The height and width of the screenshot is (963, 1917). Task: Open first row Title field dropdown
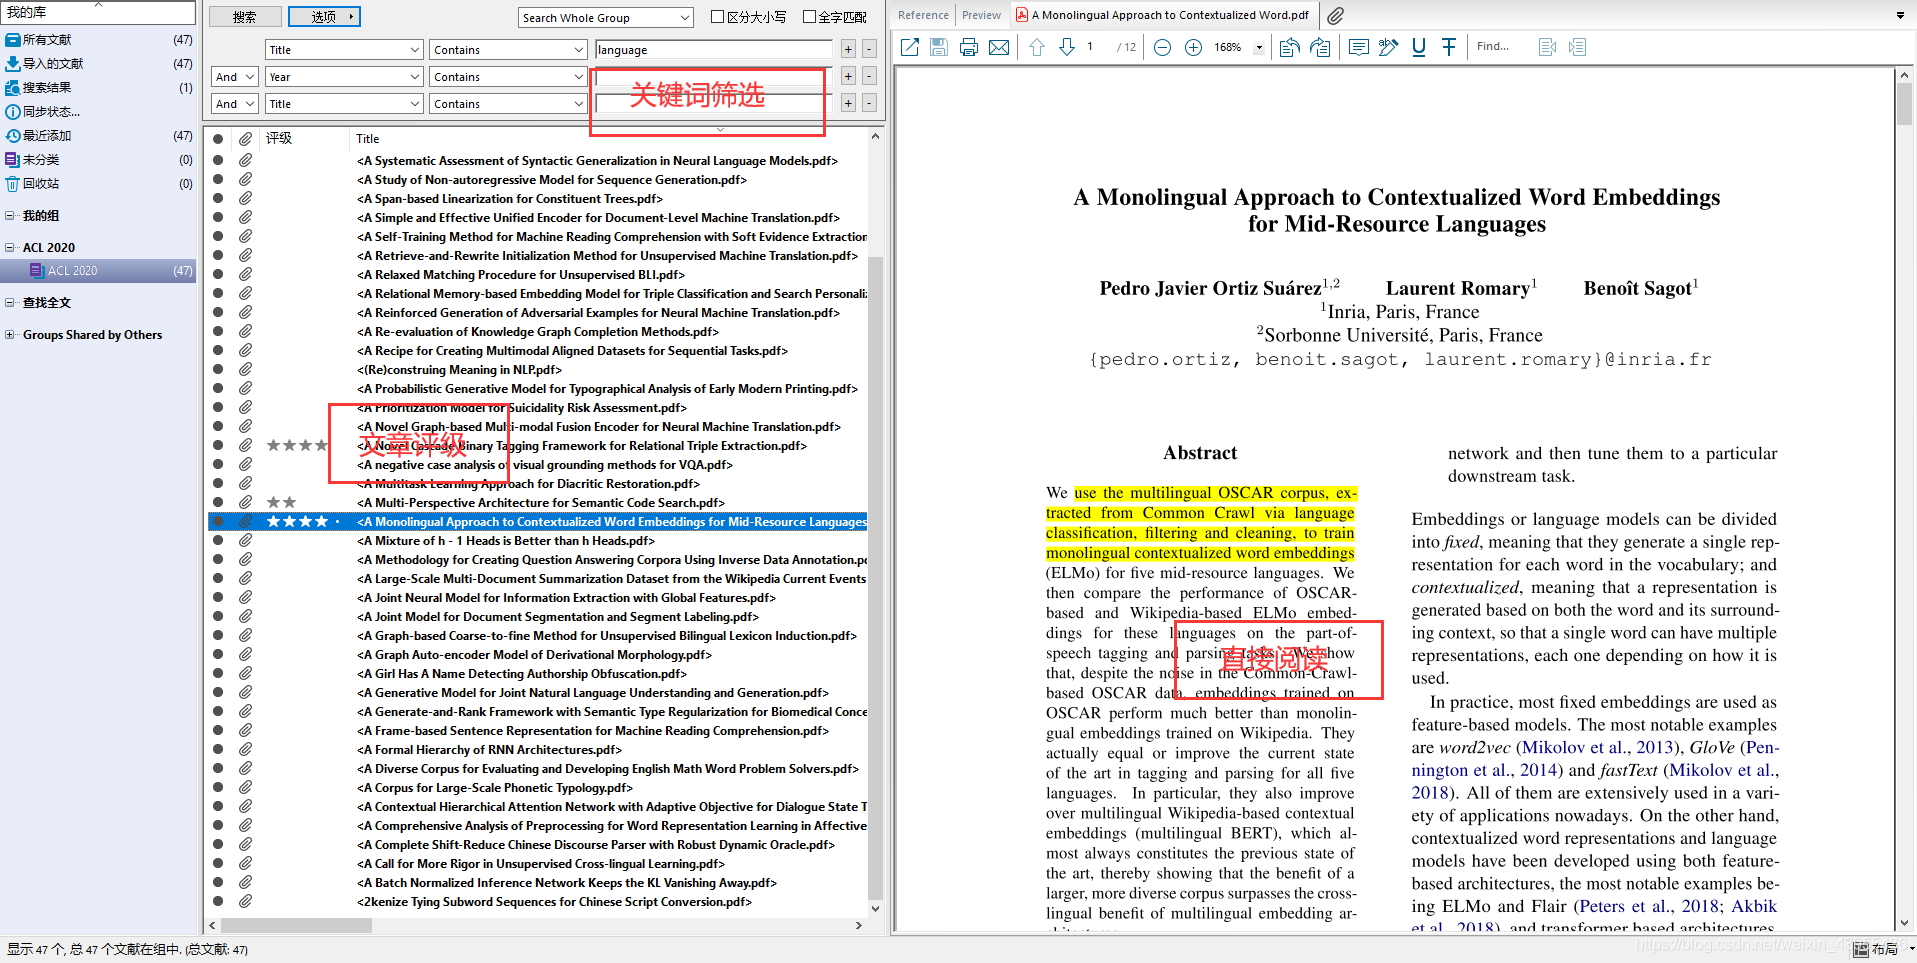[344, 50]
